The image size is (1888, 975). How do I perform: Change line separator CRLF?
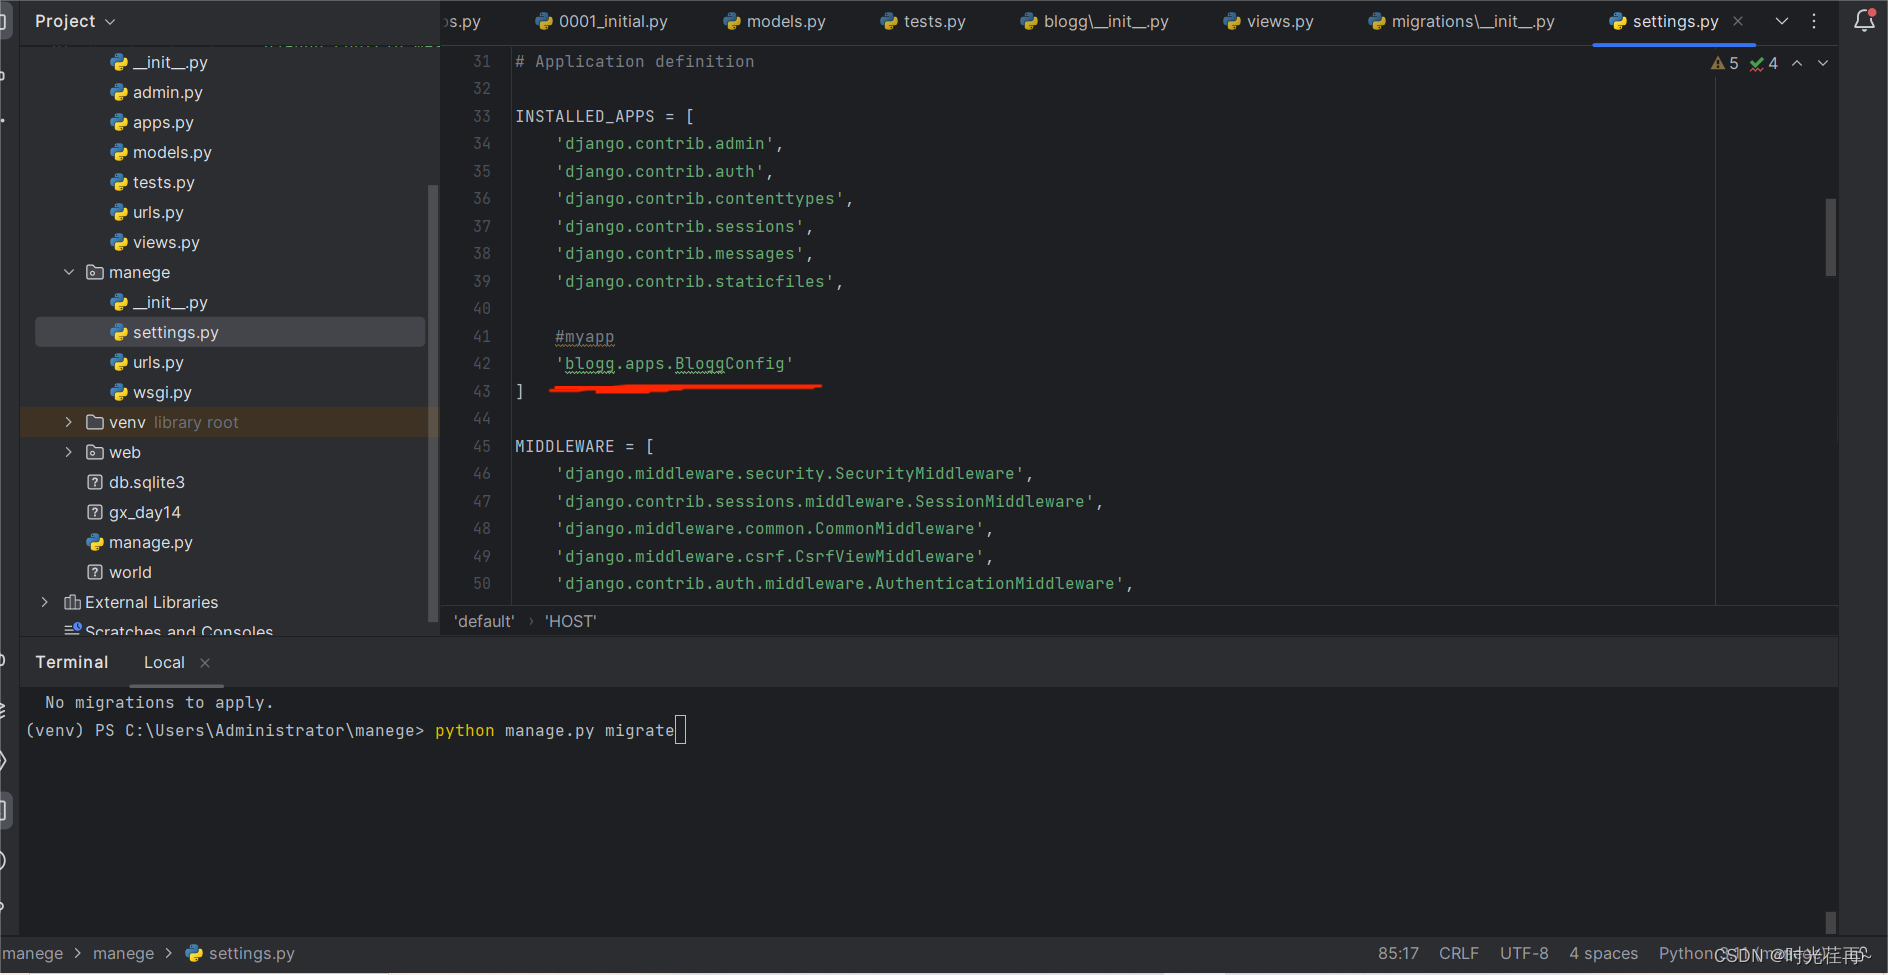coord(1459,953)
